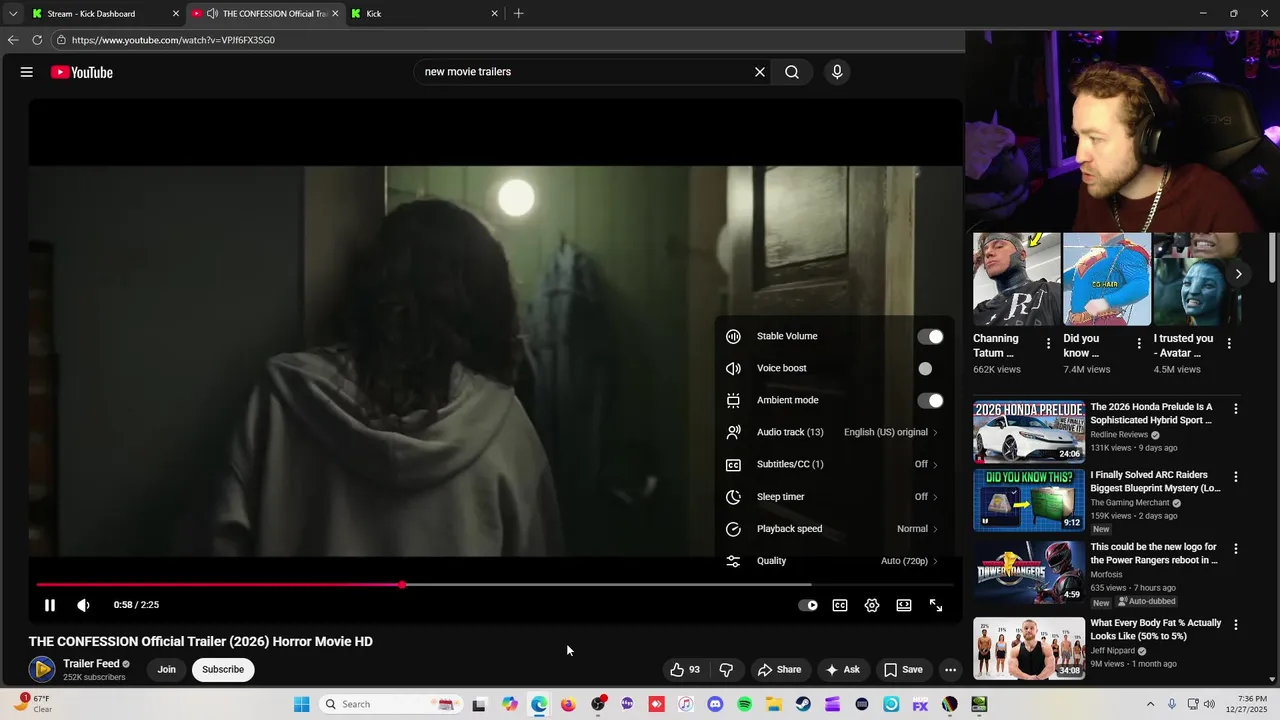This screenshot has width=1280, height=720.
Task: Open the Quality submenu
Action: [834, 559]
